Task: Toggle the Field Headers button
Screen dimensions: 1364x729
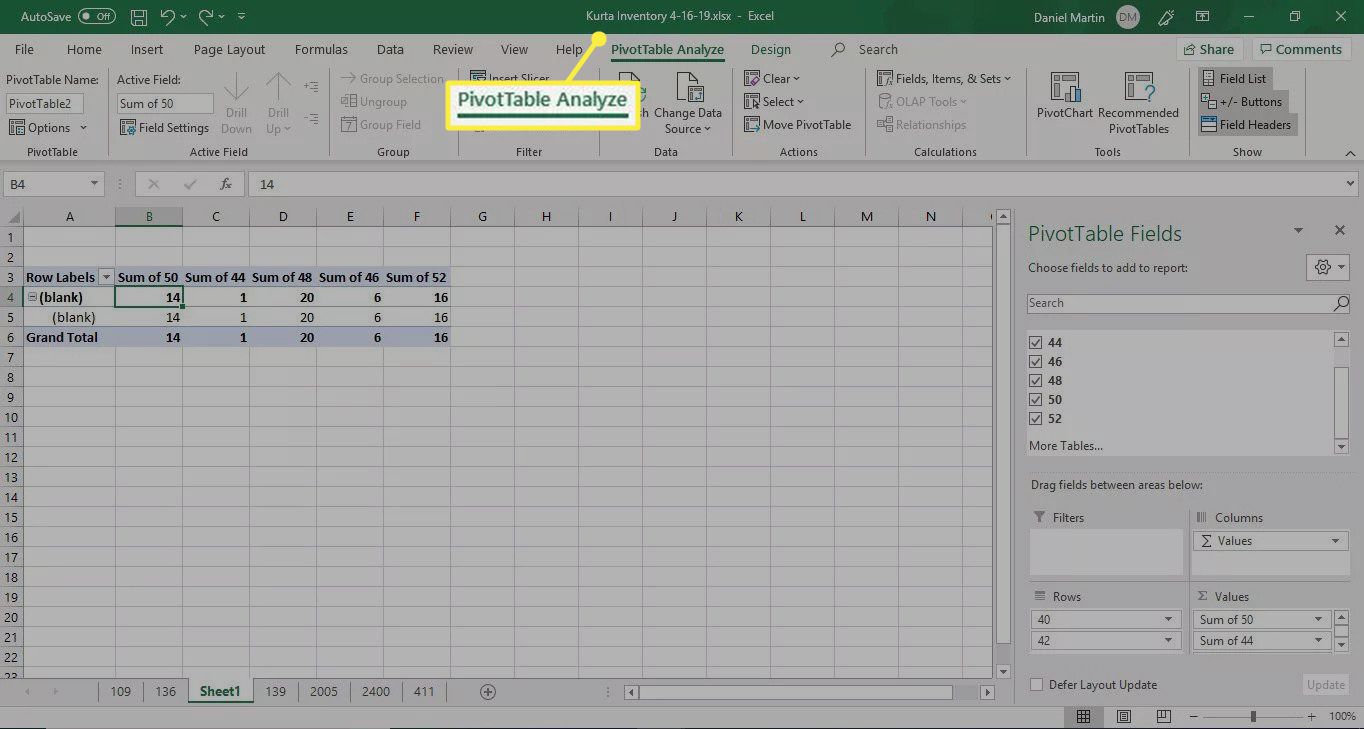Action: pos(1247,124)
